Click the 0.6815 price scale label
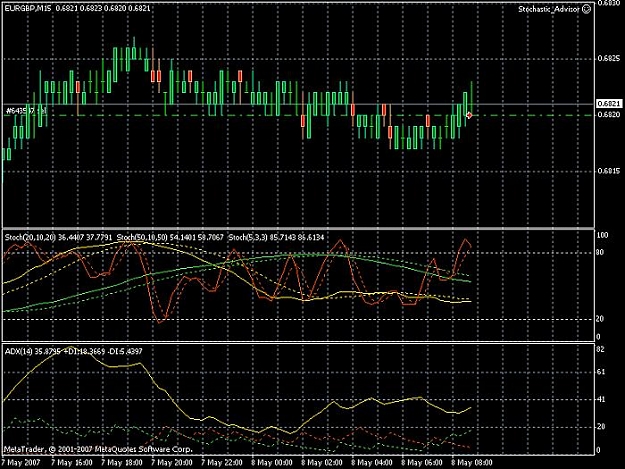Viewport: 625px width, 469px height. pos(609,171)
